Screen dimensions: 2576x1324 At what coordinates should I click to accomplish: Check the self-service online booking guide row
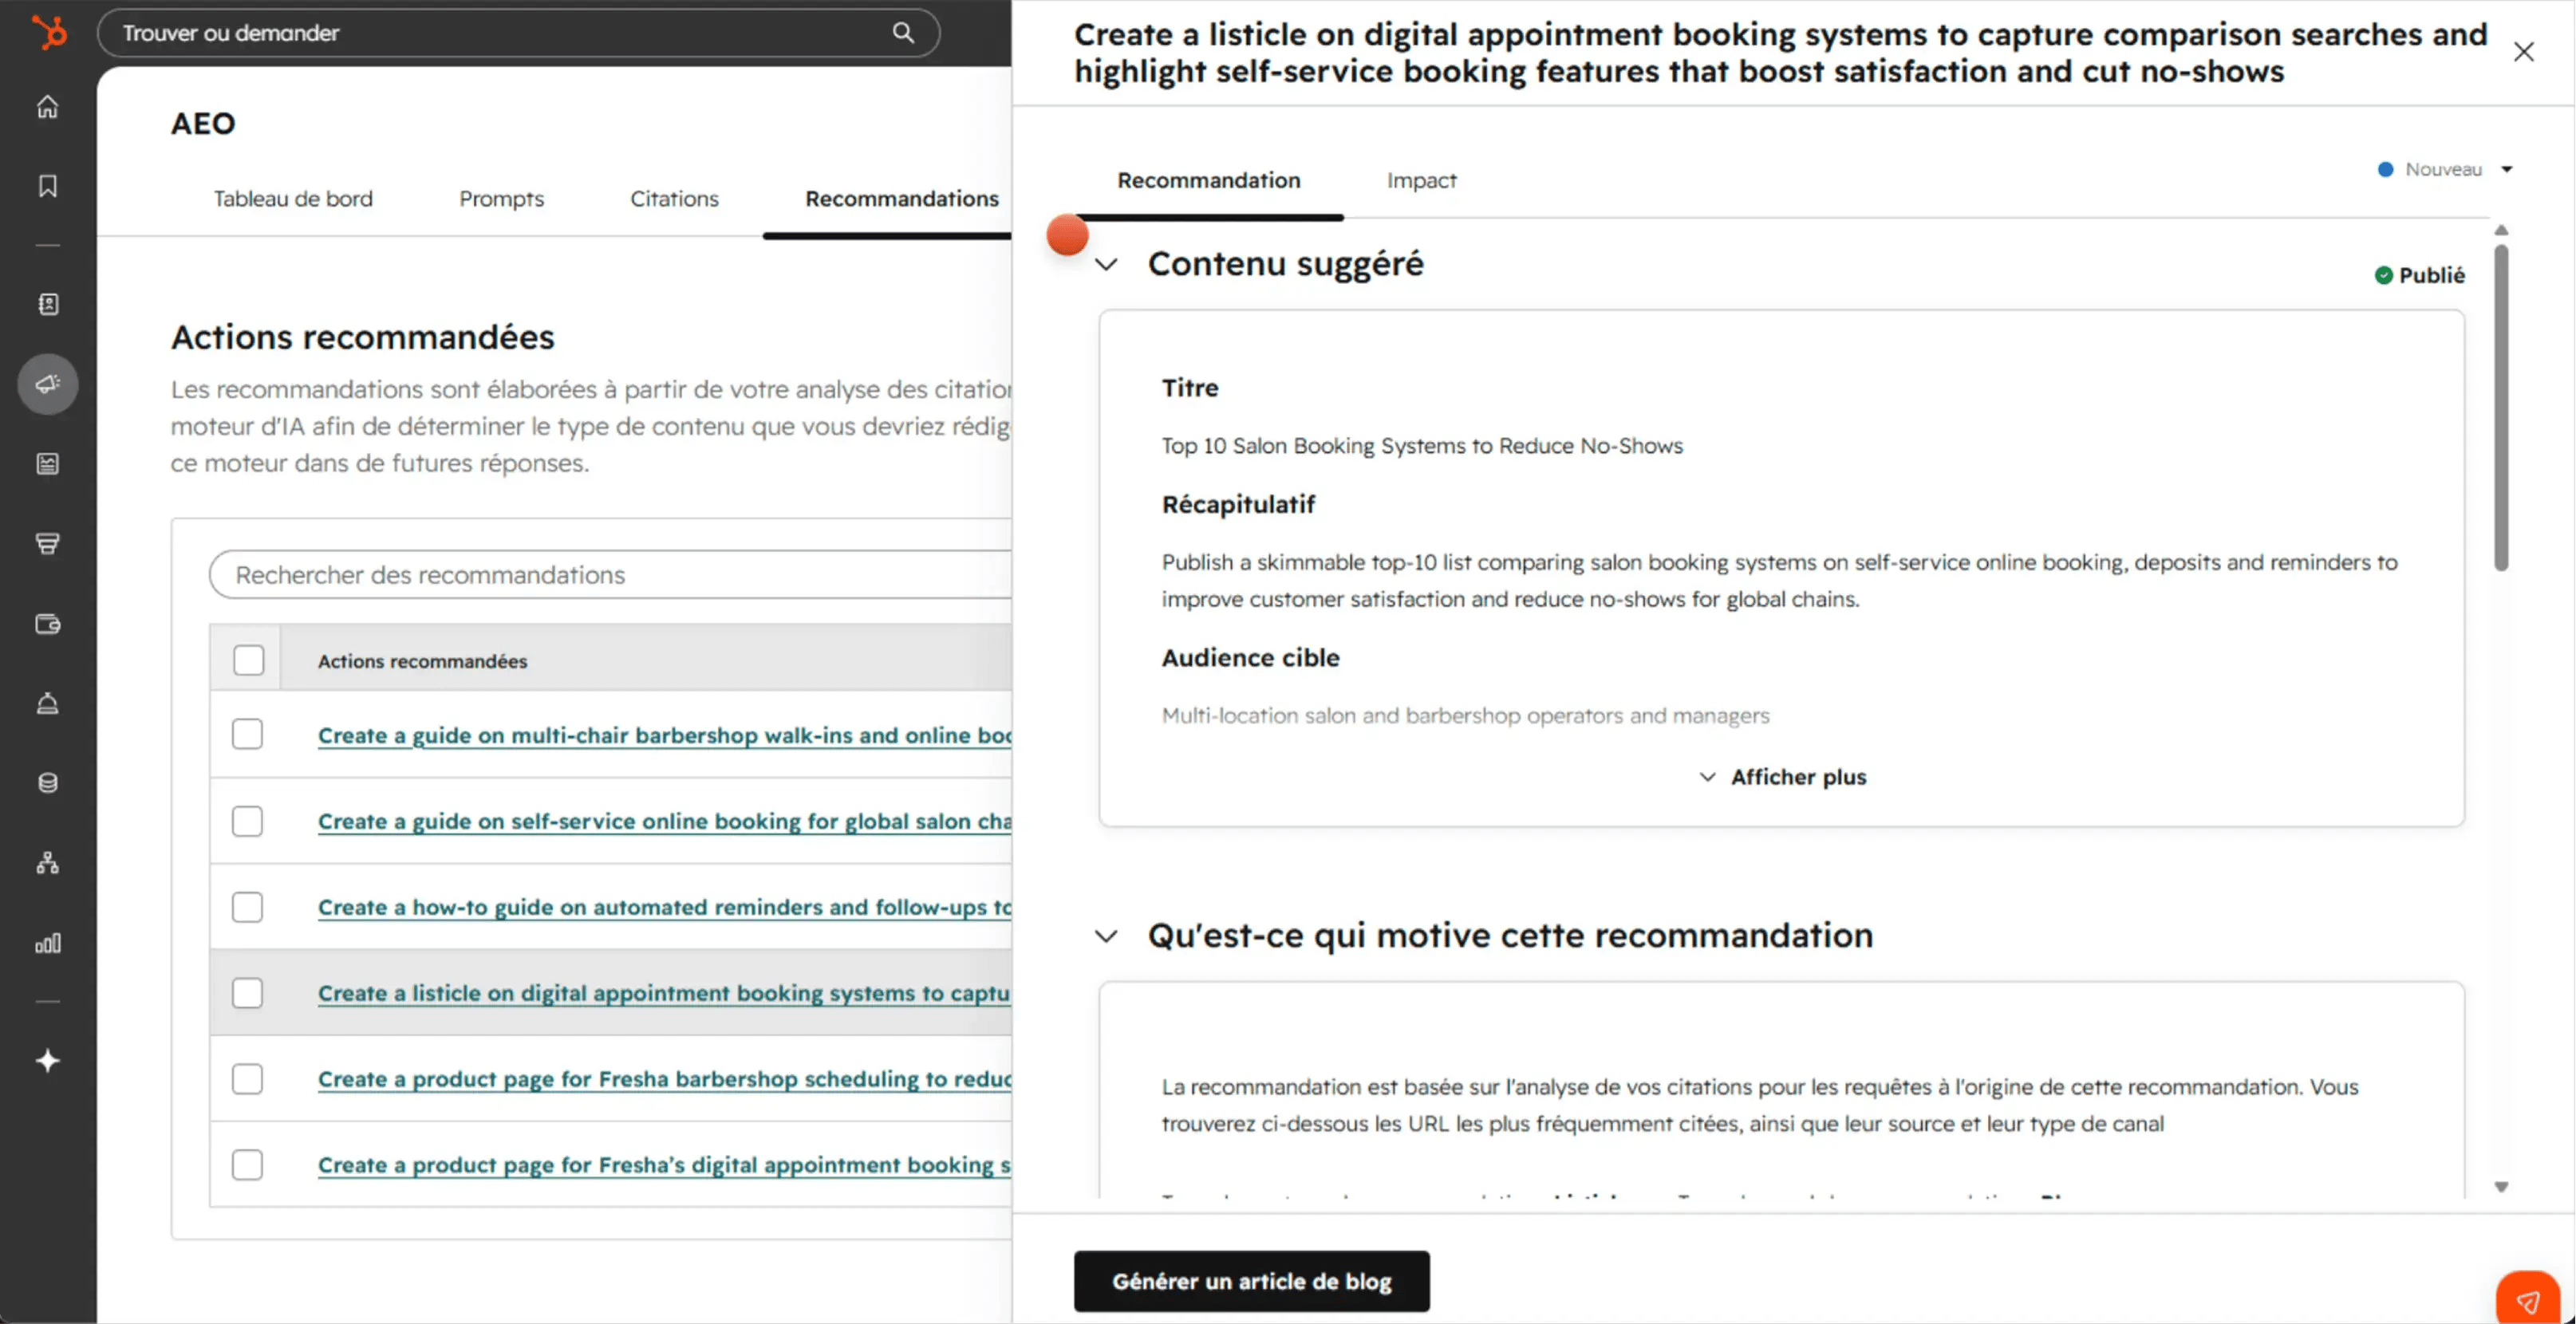pyautogui.click(x=247, y=821)
